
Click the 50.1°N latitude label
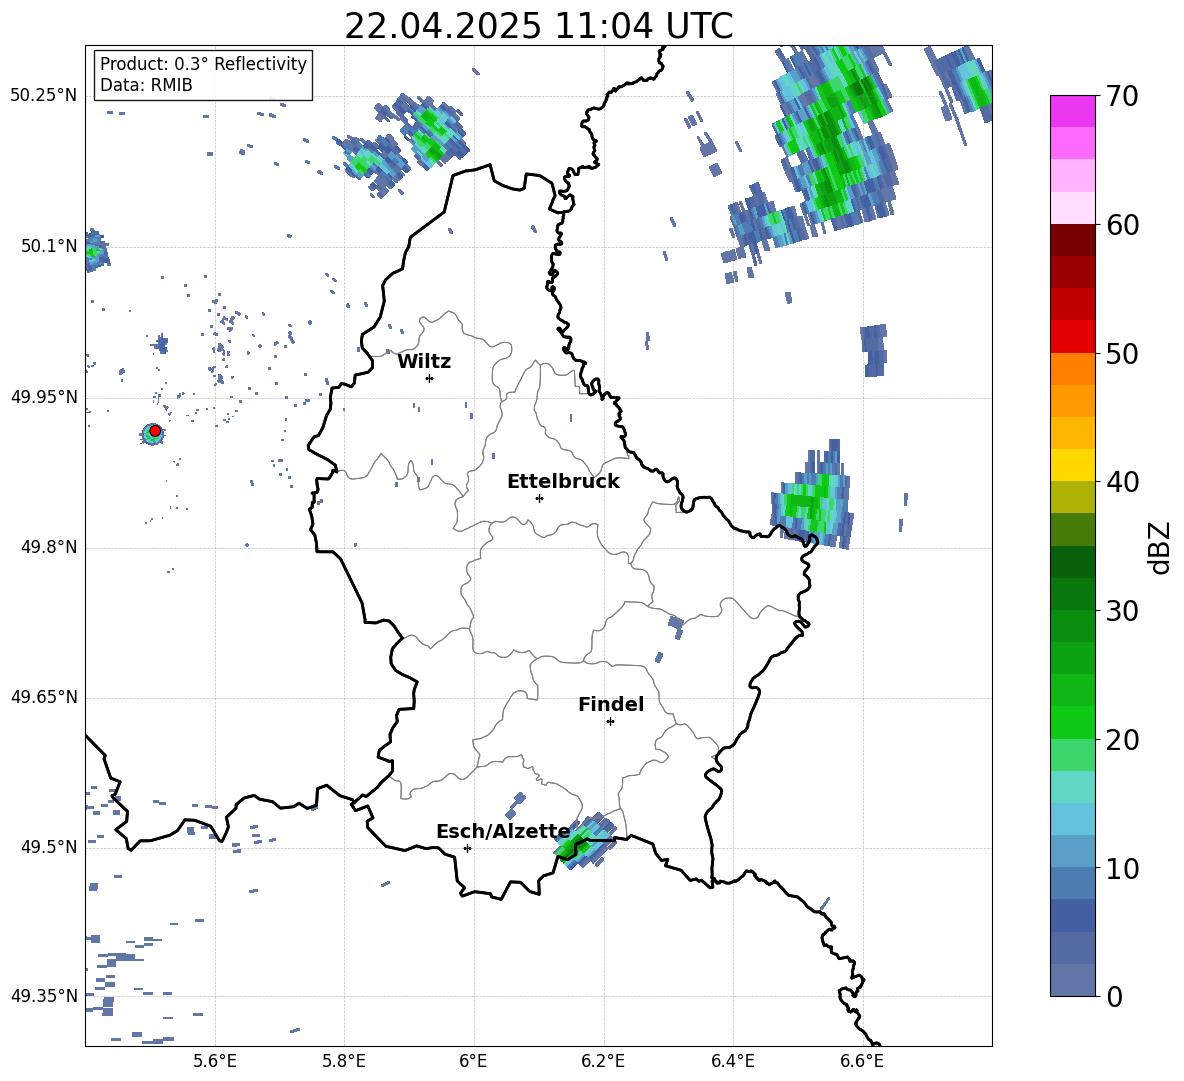pyautogui.click(x=48, y=247)
